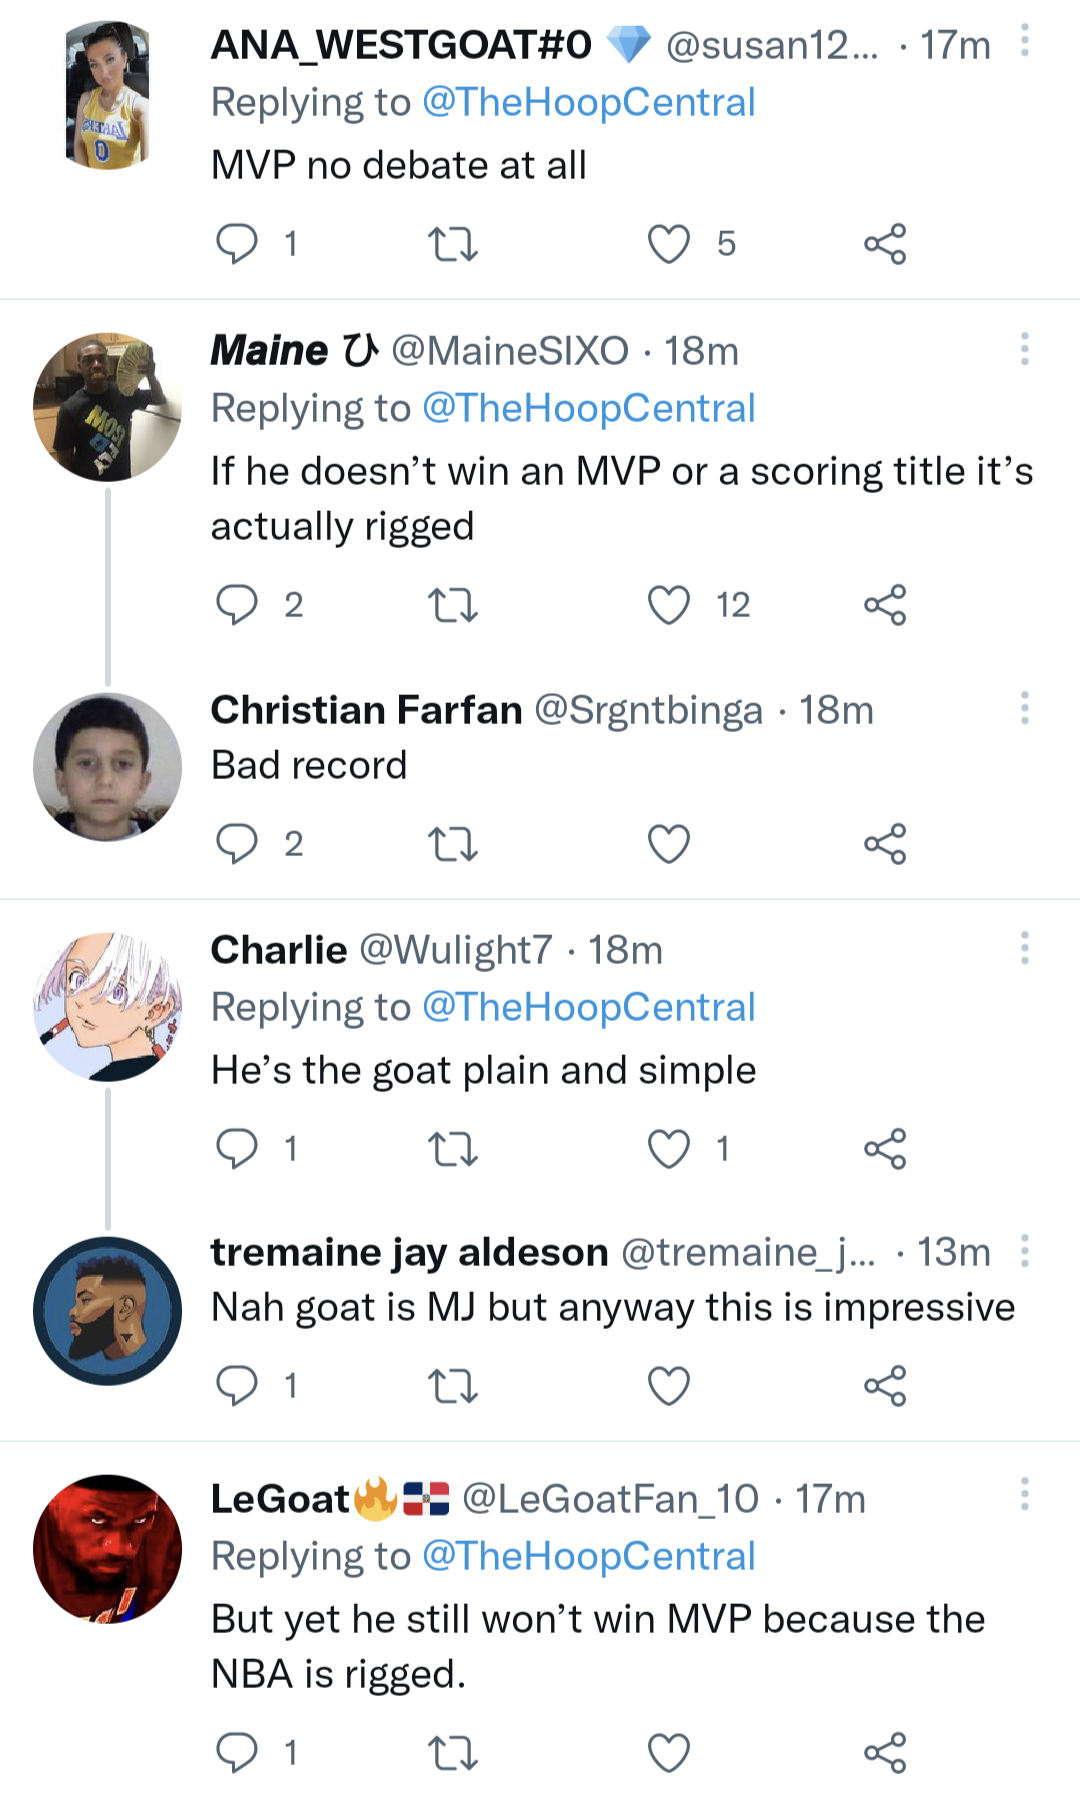This screenshot has height=1807, width=1080.
Task: Like LeGoat's "NBA is rigged" tweet
Action: pos(669,1753)
